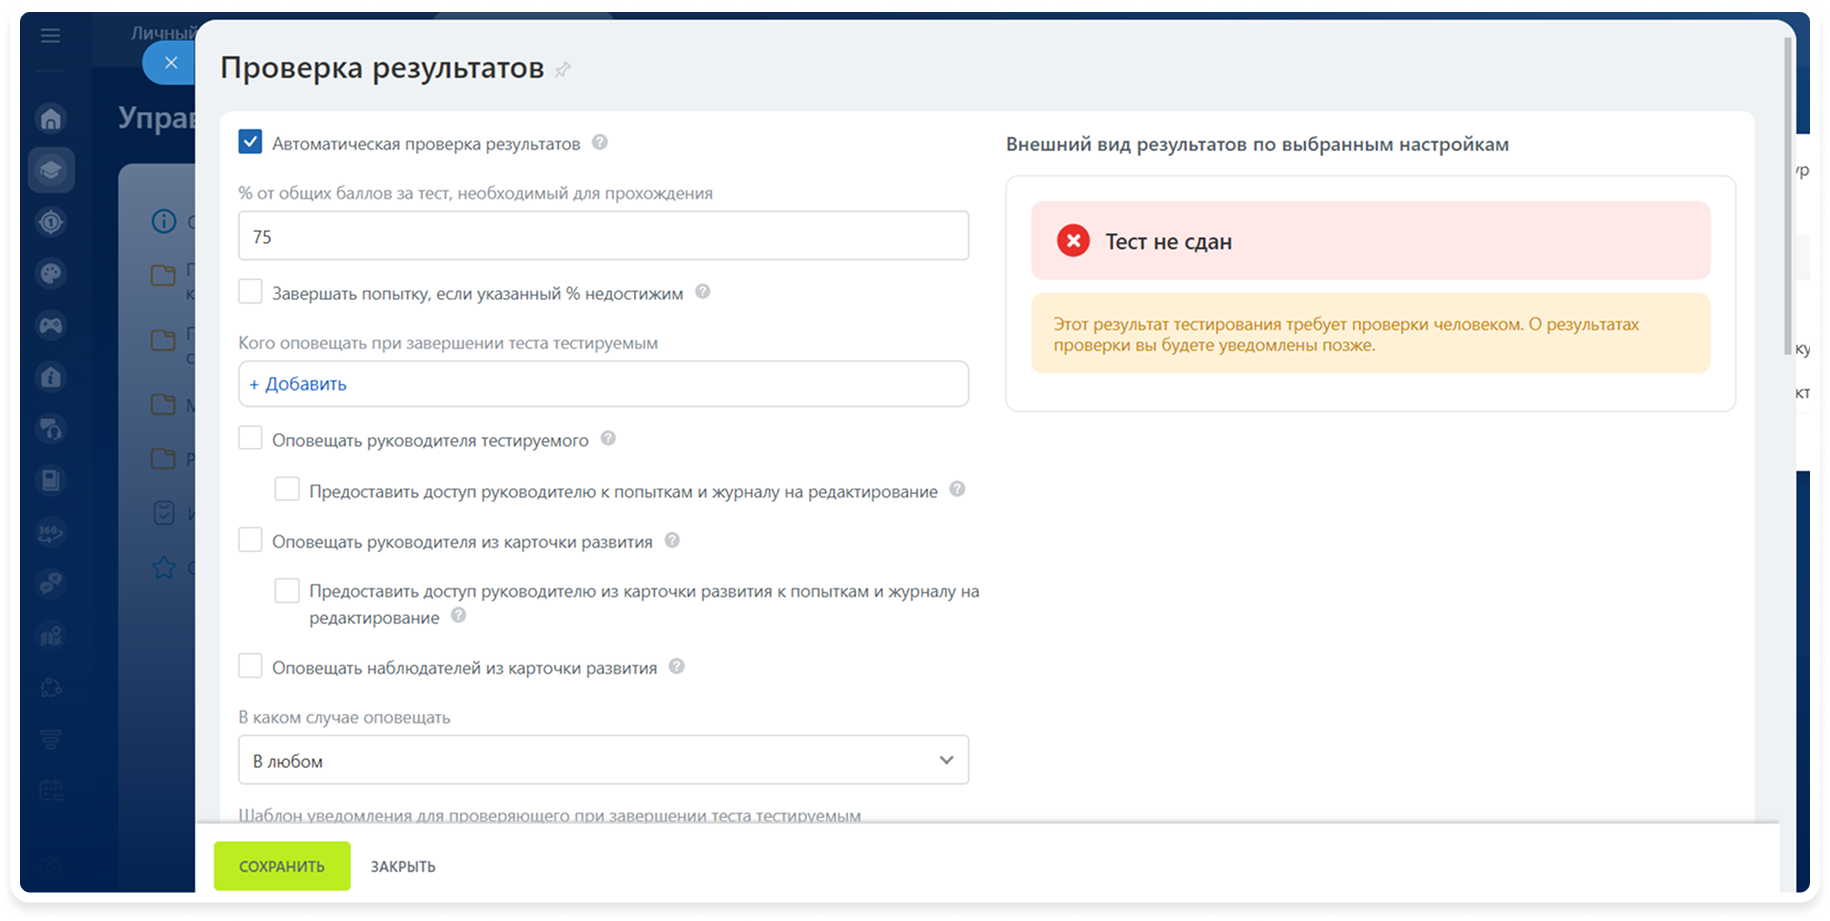This screenshot has width=1830, height=921.
Task: Open the gamepad gamification section
Action: pos(51,325)
